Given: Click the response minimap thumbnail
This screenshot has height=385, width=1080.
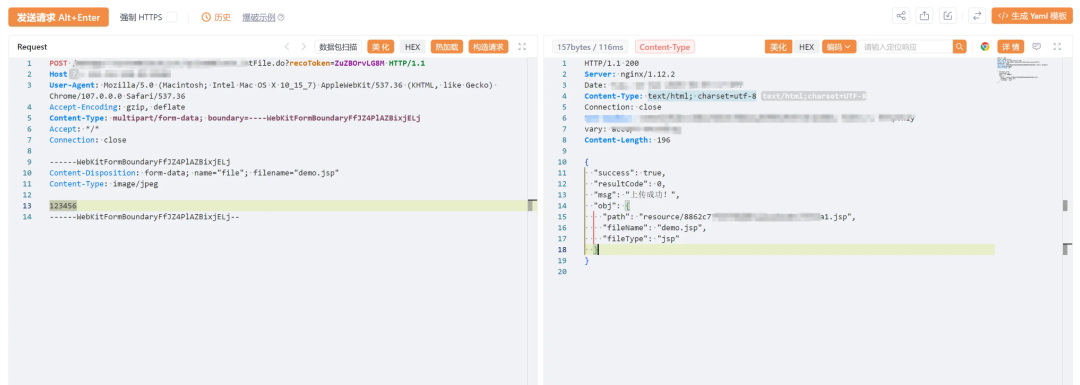Looking at the screenshot, I should click(x=1021, y=70).
